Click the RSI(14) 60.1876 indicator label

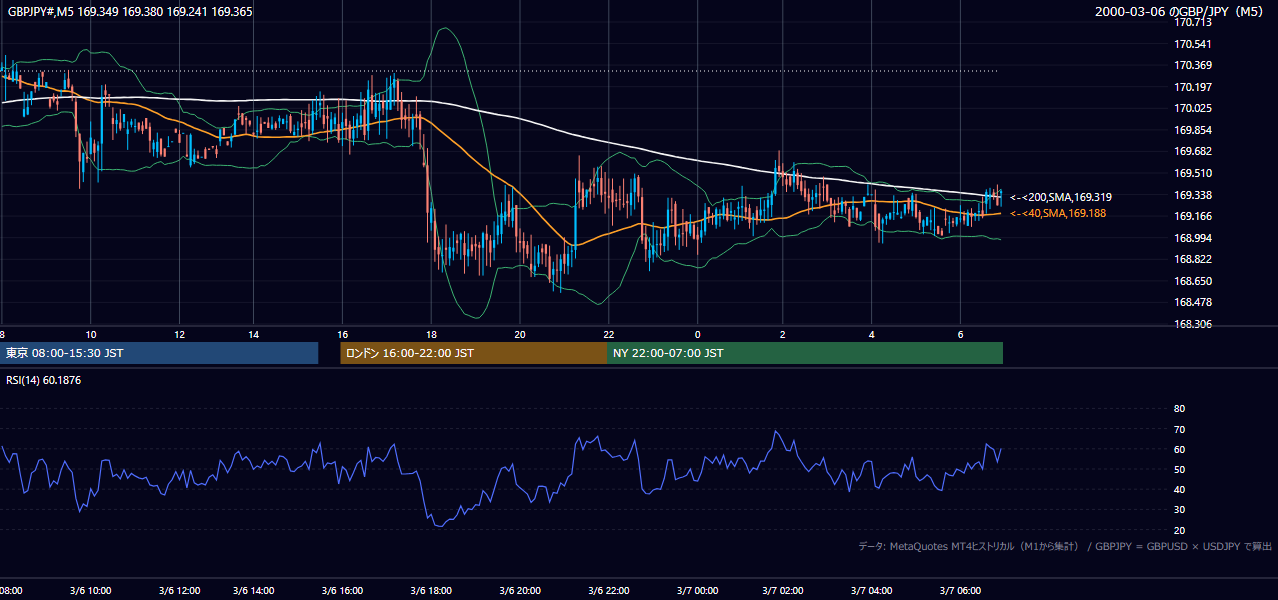pyautogui.click(x=45, y=380)
